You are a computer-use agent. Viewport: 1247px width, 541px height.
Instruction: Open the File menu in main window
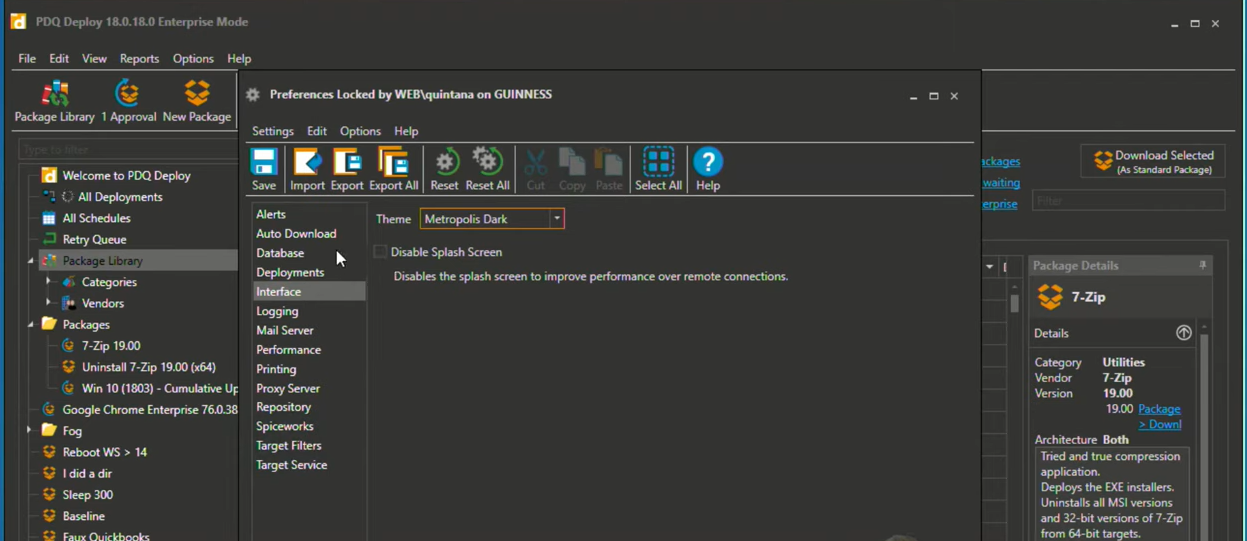tap(27, 59)
